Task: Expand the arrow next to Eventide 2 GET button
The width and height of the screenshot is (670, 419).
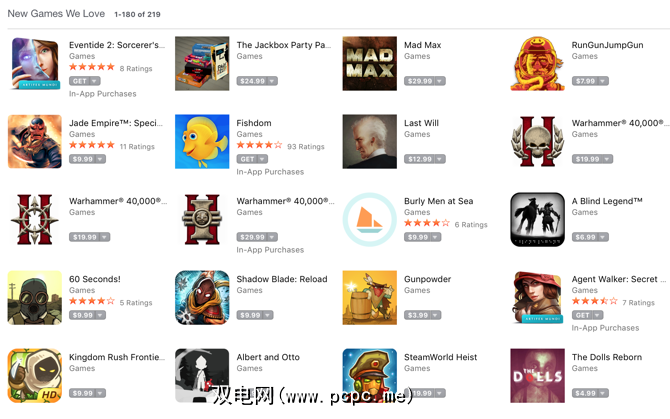Action: (95, 81)
